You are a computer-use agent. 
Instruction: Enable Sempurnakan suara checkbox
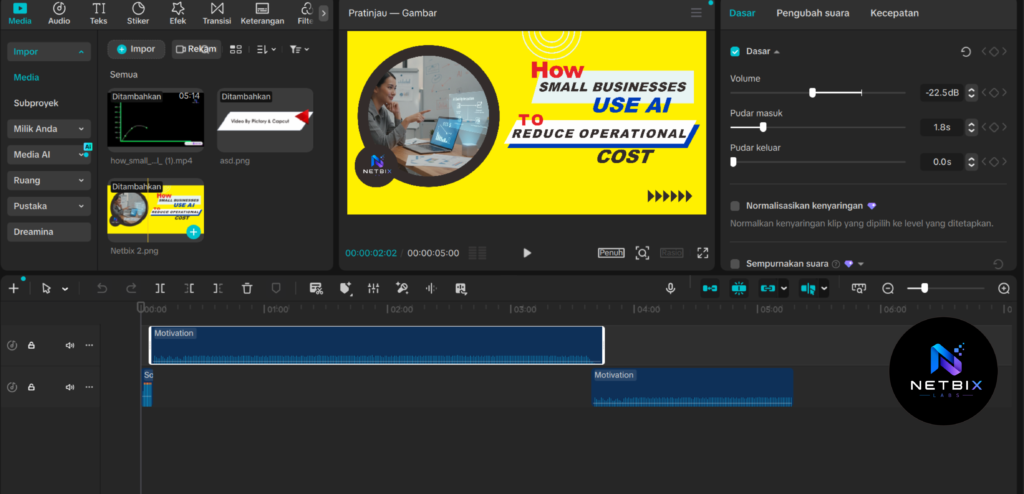coord(735,264)
